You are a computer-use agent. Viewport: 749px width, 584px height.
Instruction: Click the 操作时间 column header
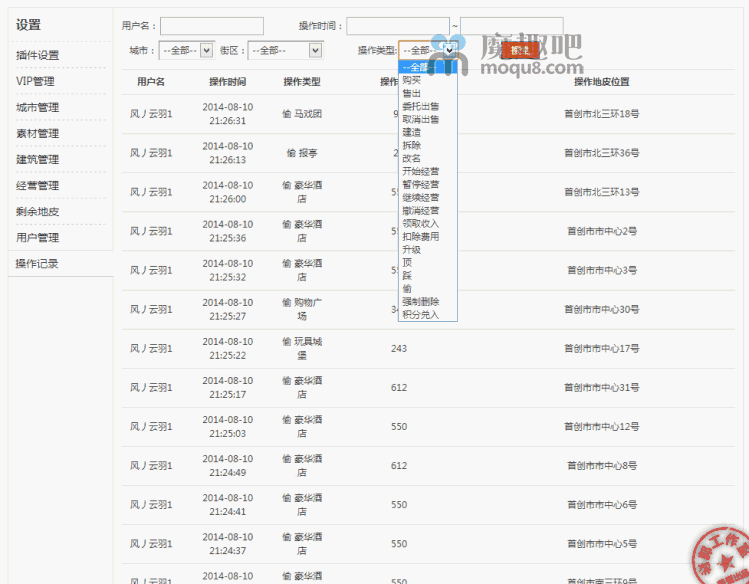coord(227,82)
